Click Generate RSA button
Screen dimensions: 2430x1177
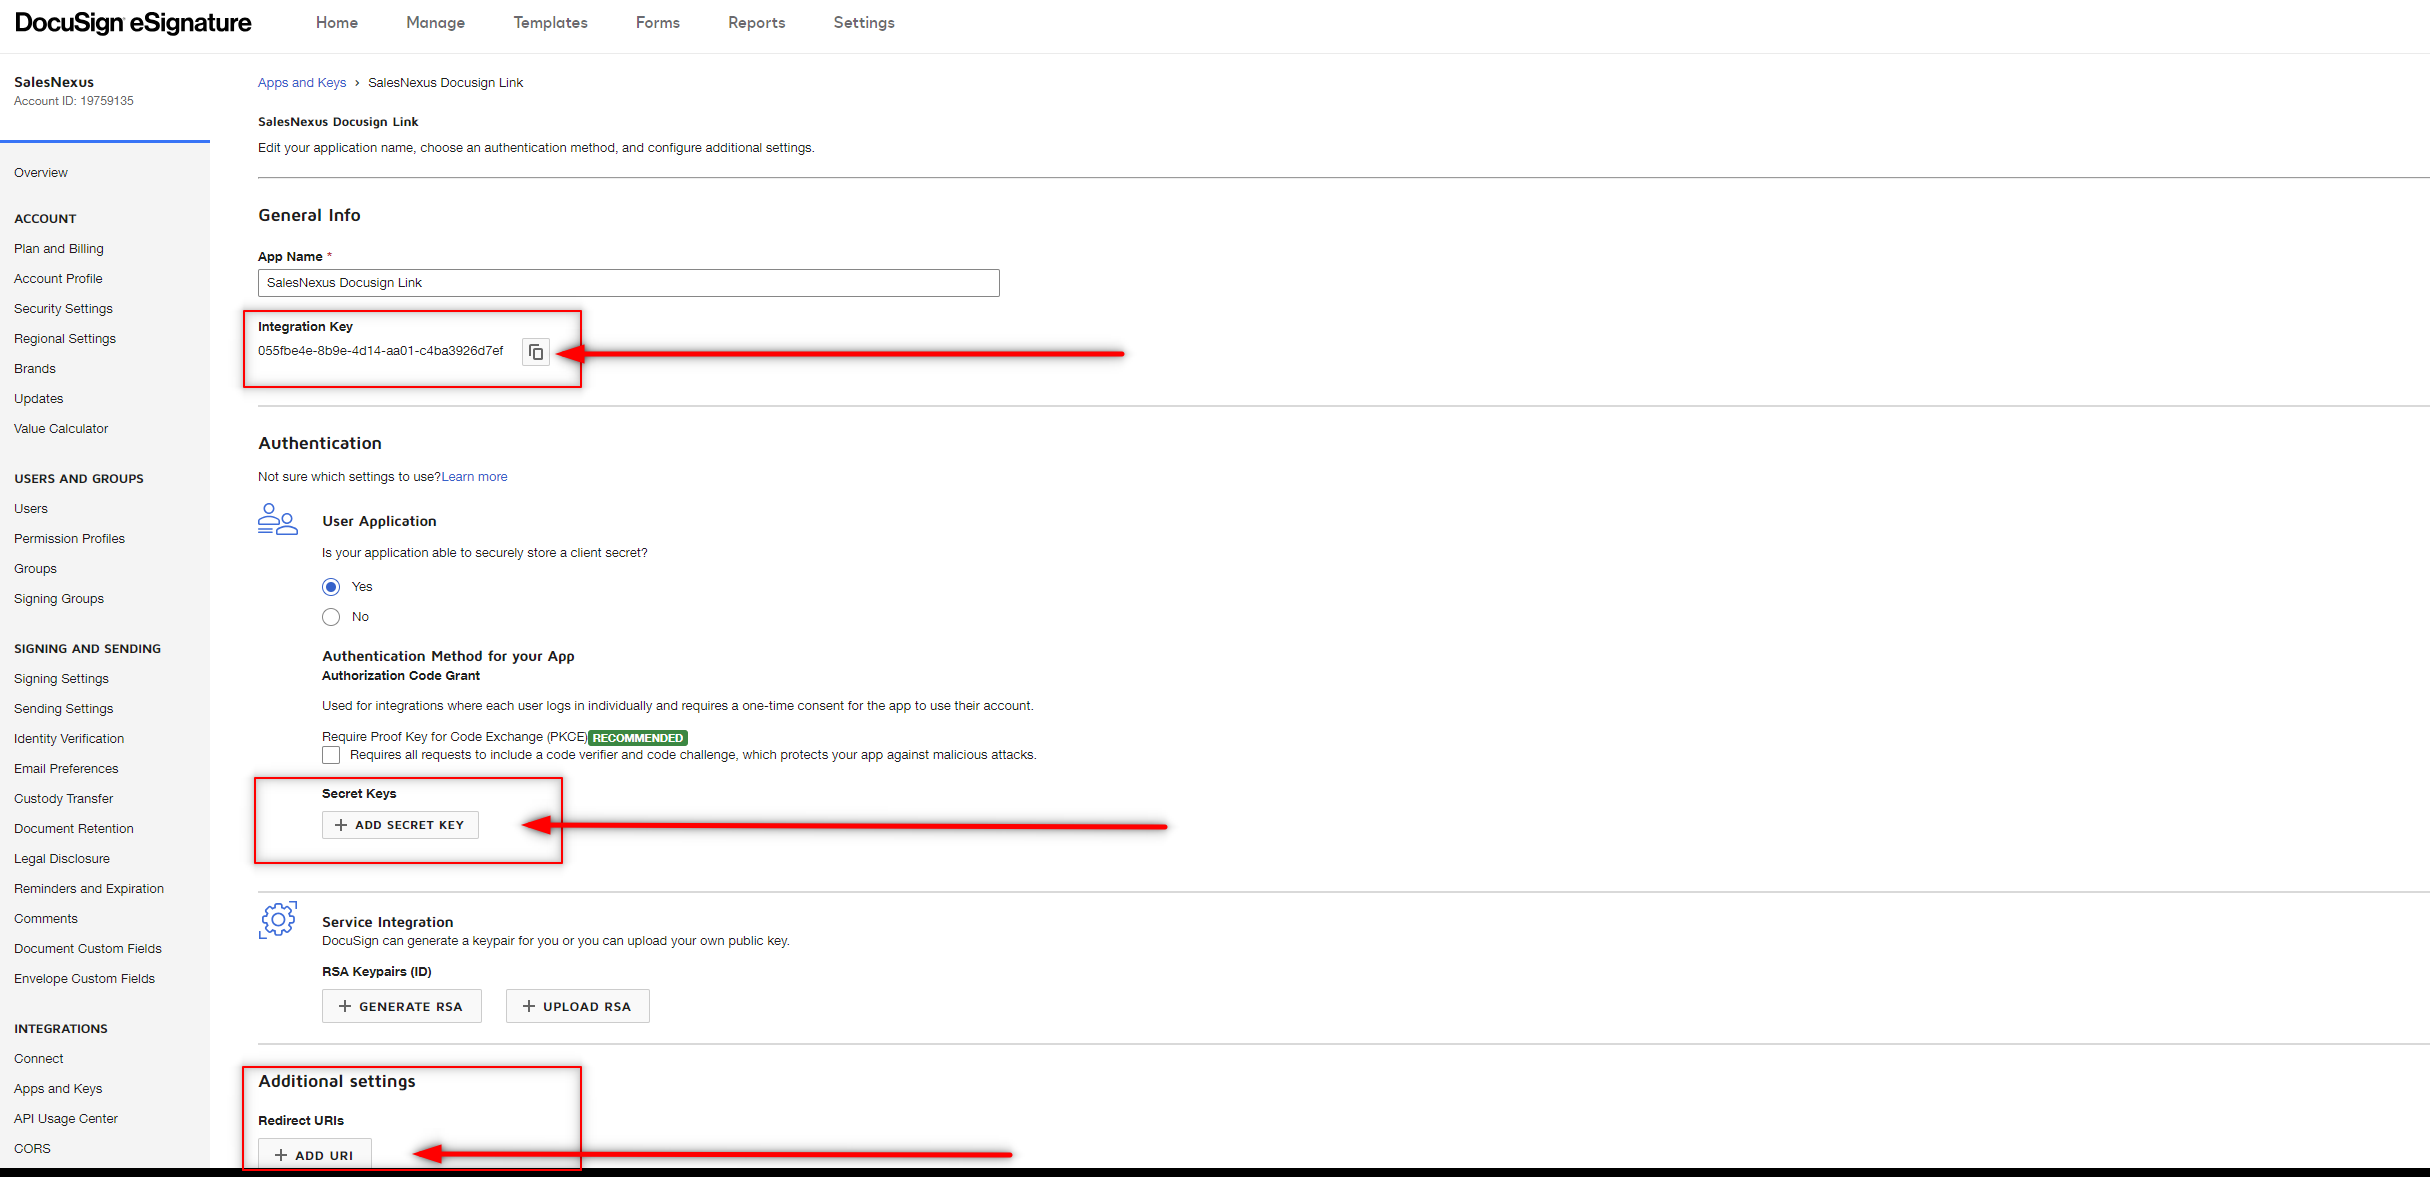point(402,1006)
